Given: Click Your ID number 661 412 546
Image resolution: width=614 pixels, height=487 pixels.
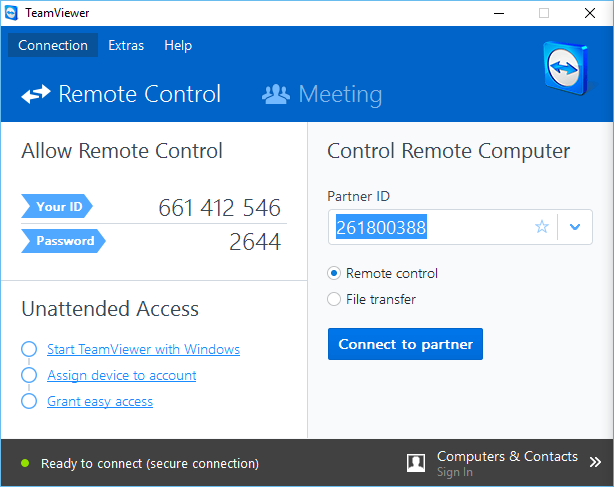Looking at the screenshot, I should click(219, 207).
